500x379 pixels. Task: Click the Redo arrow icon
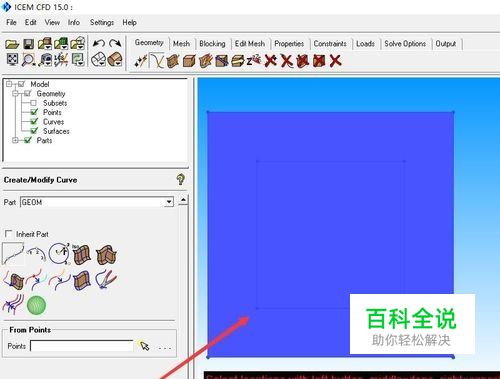coord(115,43)
